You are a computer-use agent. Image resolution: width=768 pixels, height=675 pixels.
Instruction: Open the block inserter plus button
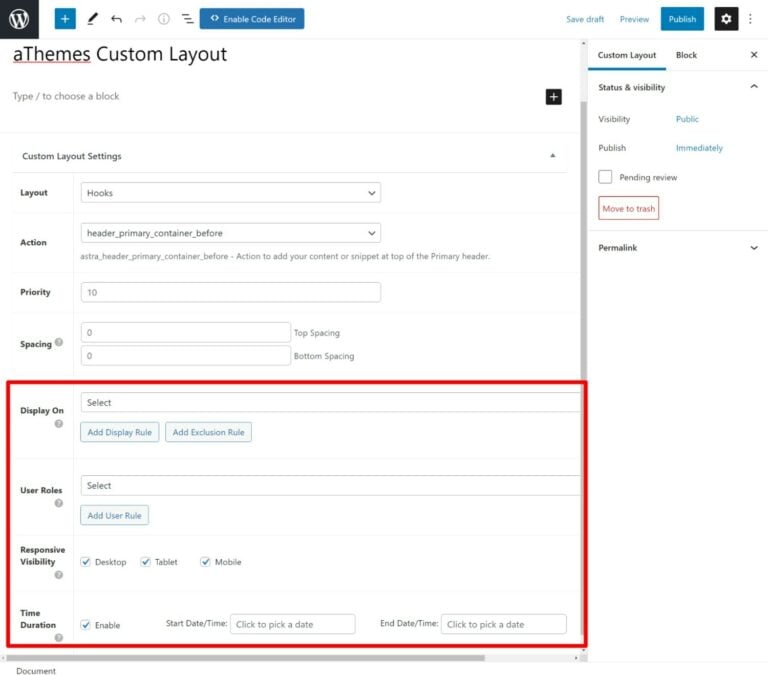pos(65,19)
